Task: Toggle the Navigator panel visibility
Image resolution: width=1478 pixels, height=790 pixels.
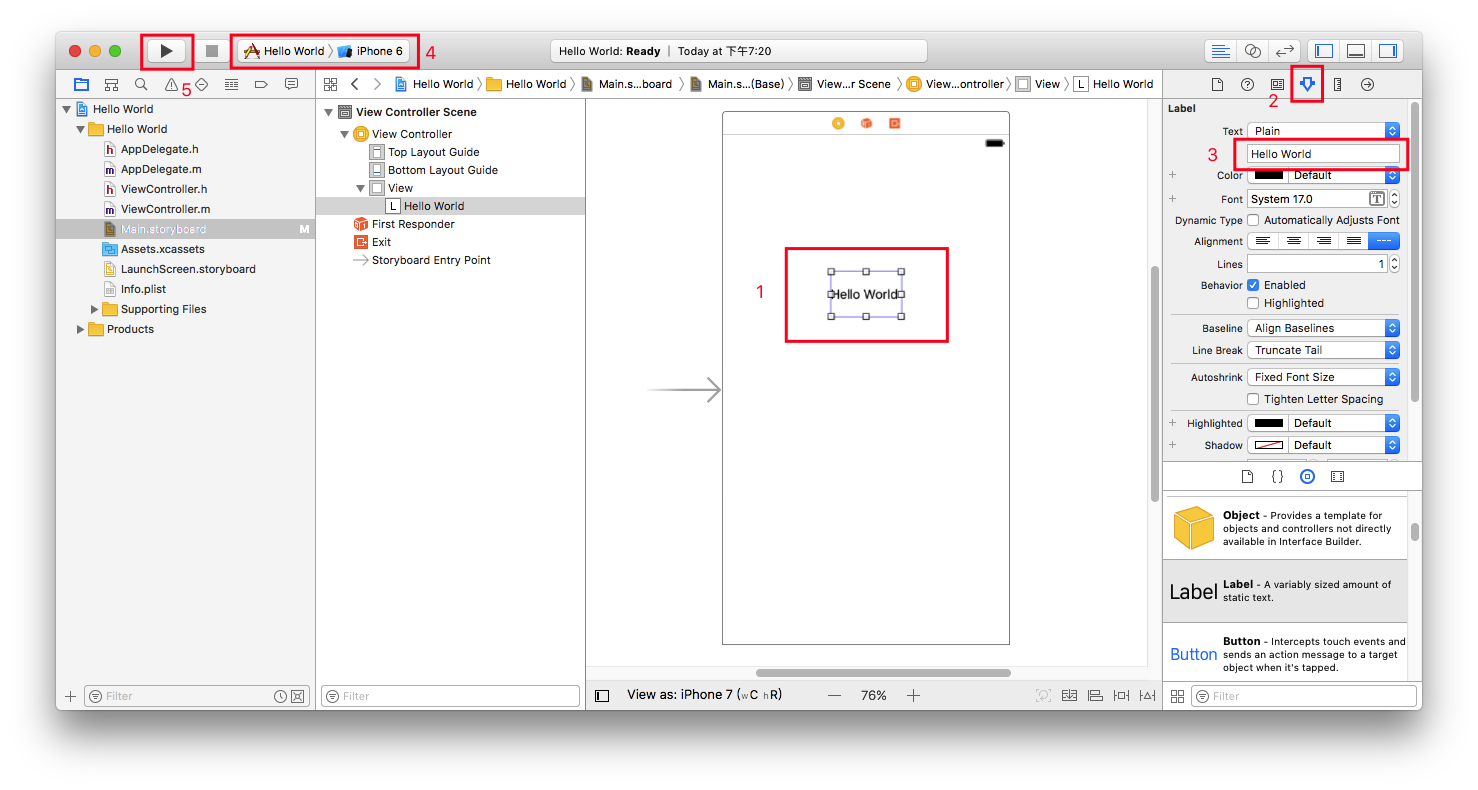Action: tap(1324, 51)
